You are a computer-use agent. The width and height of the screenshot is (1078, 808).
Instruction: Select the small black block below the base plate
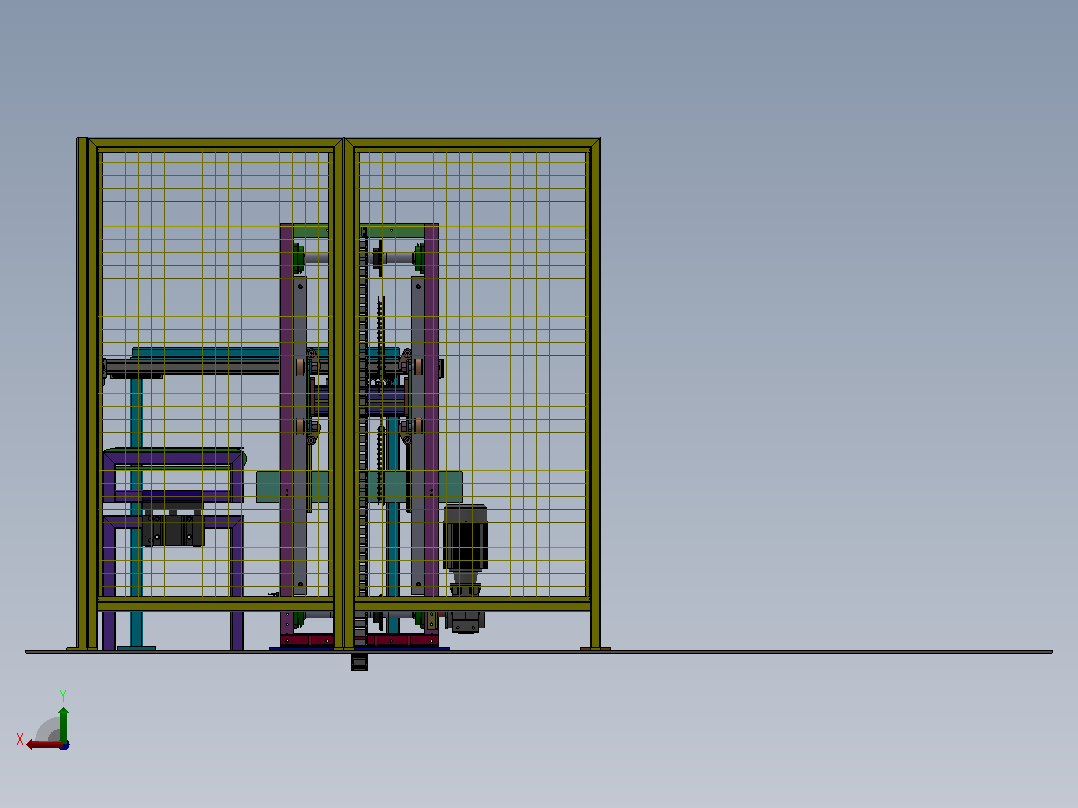tap(360, 662)
